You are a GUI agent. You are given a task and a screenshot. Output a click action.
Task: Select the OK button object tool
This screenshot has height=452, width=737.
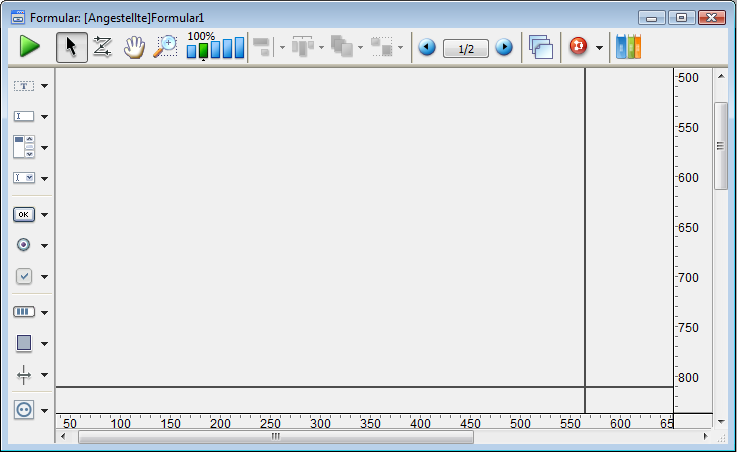click(x=24, y=214)
